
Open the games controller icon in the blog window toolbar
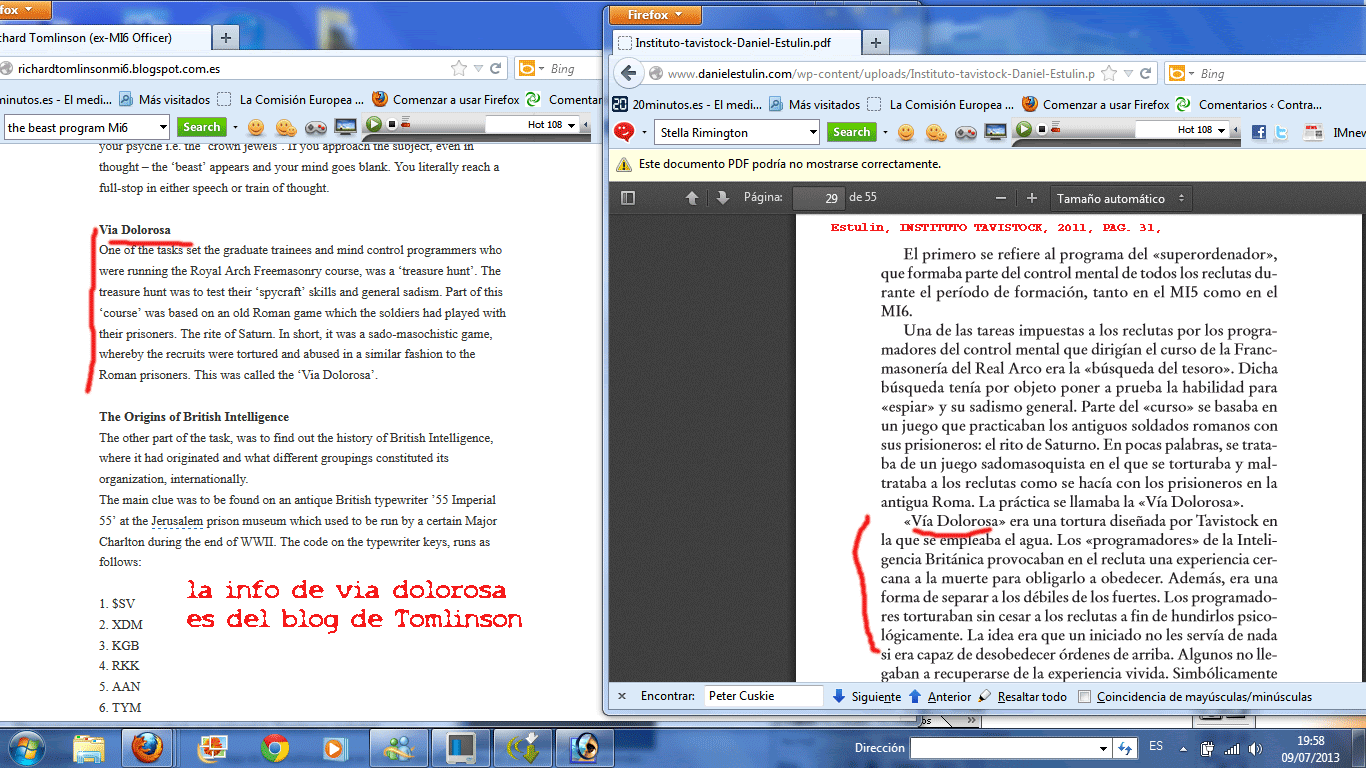coord(315,127)
